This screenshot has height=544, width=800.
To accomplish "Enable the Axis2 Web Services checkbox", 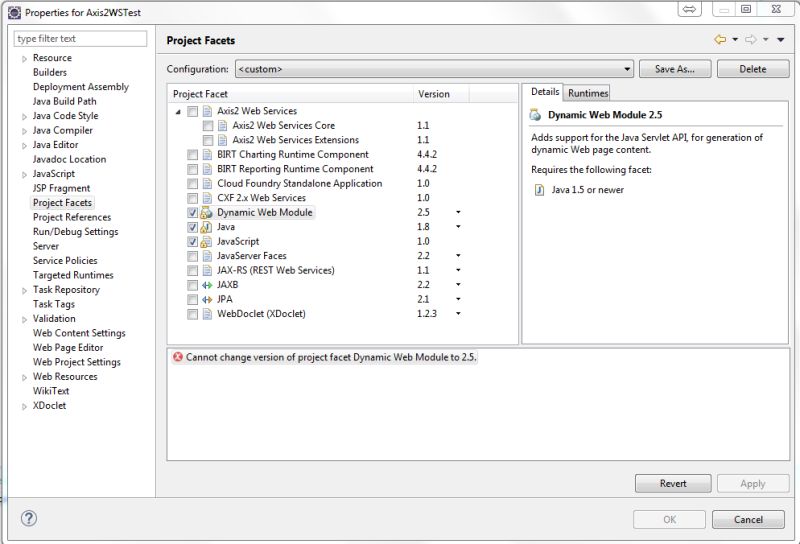I will click(x=192, y=111).
